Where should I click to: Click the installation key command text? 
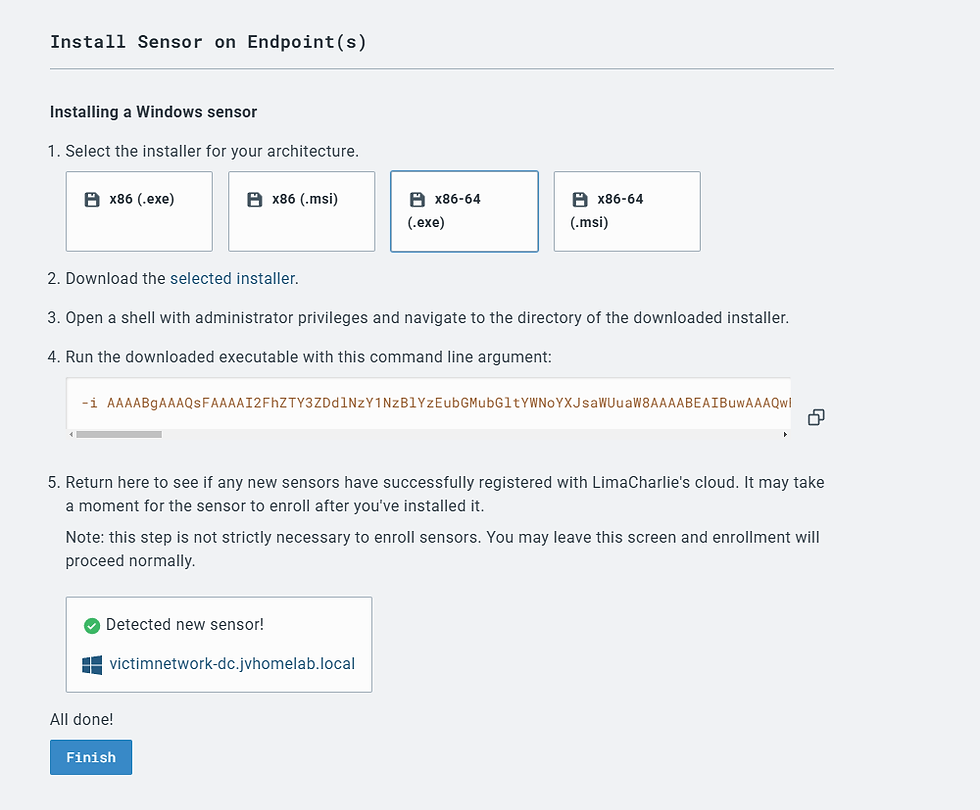tap(436, 402)
